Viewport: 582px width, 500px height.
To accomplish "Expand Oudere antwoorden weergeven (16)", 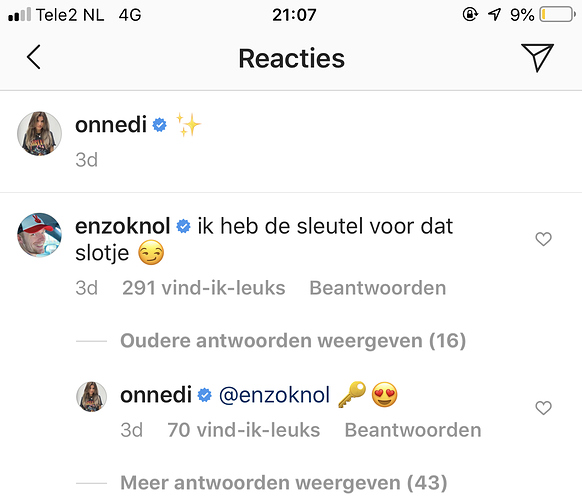I will point(293,340).
